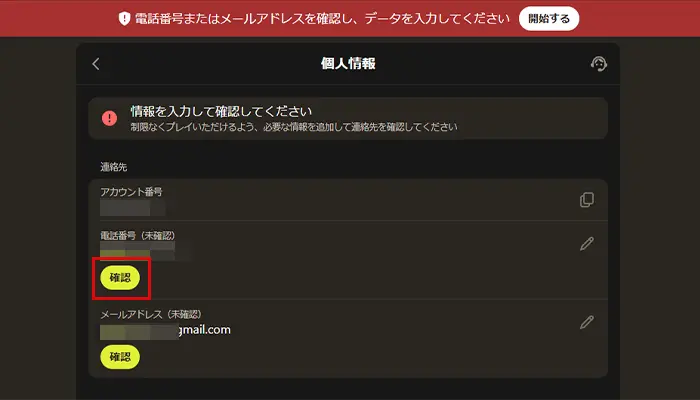Edit 電話番号 using the pencil icon
Image resolution: width=700 pixels, height=400 pixels.
587,244
